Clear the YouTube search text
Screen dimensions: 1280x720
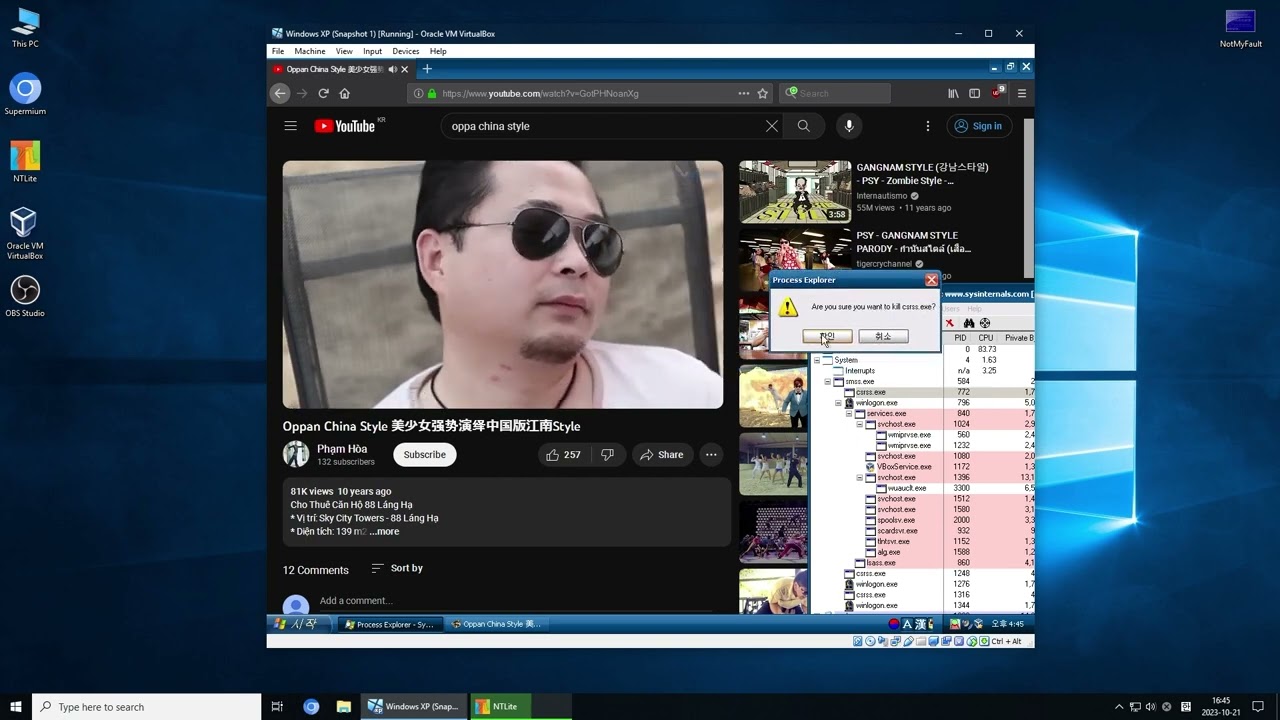coord(772,126)
